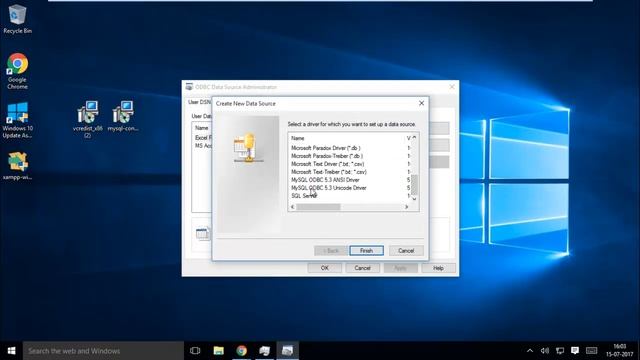Open Task View in the taskbar
The height and width of the screenshot is (360, 640).
tap(195, 351)
